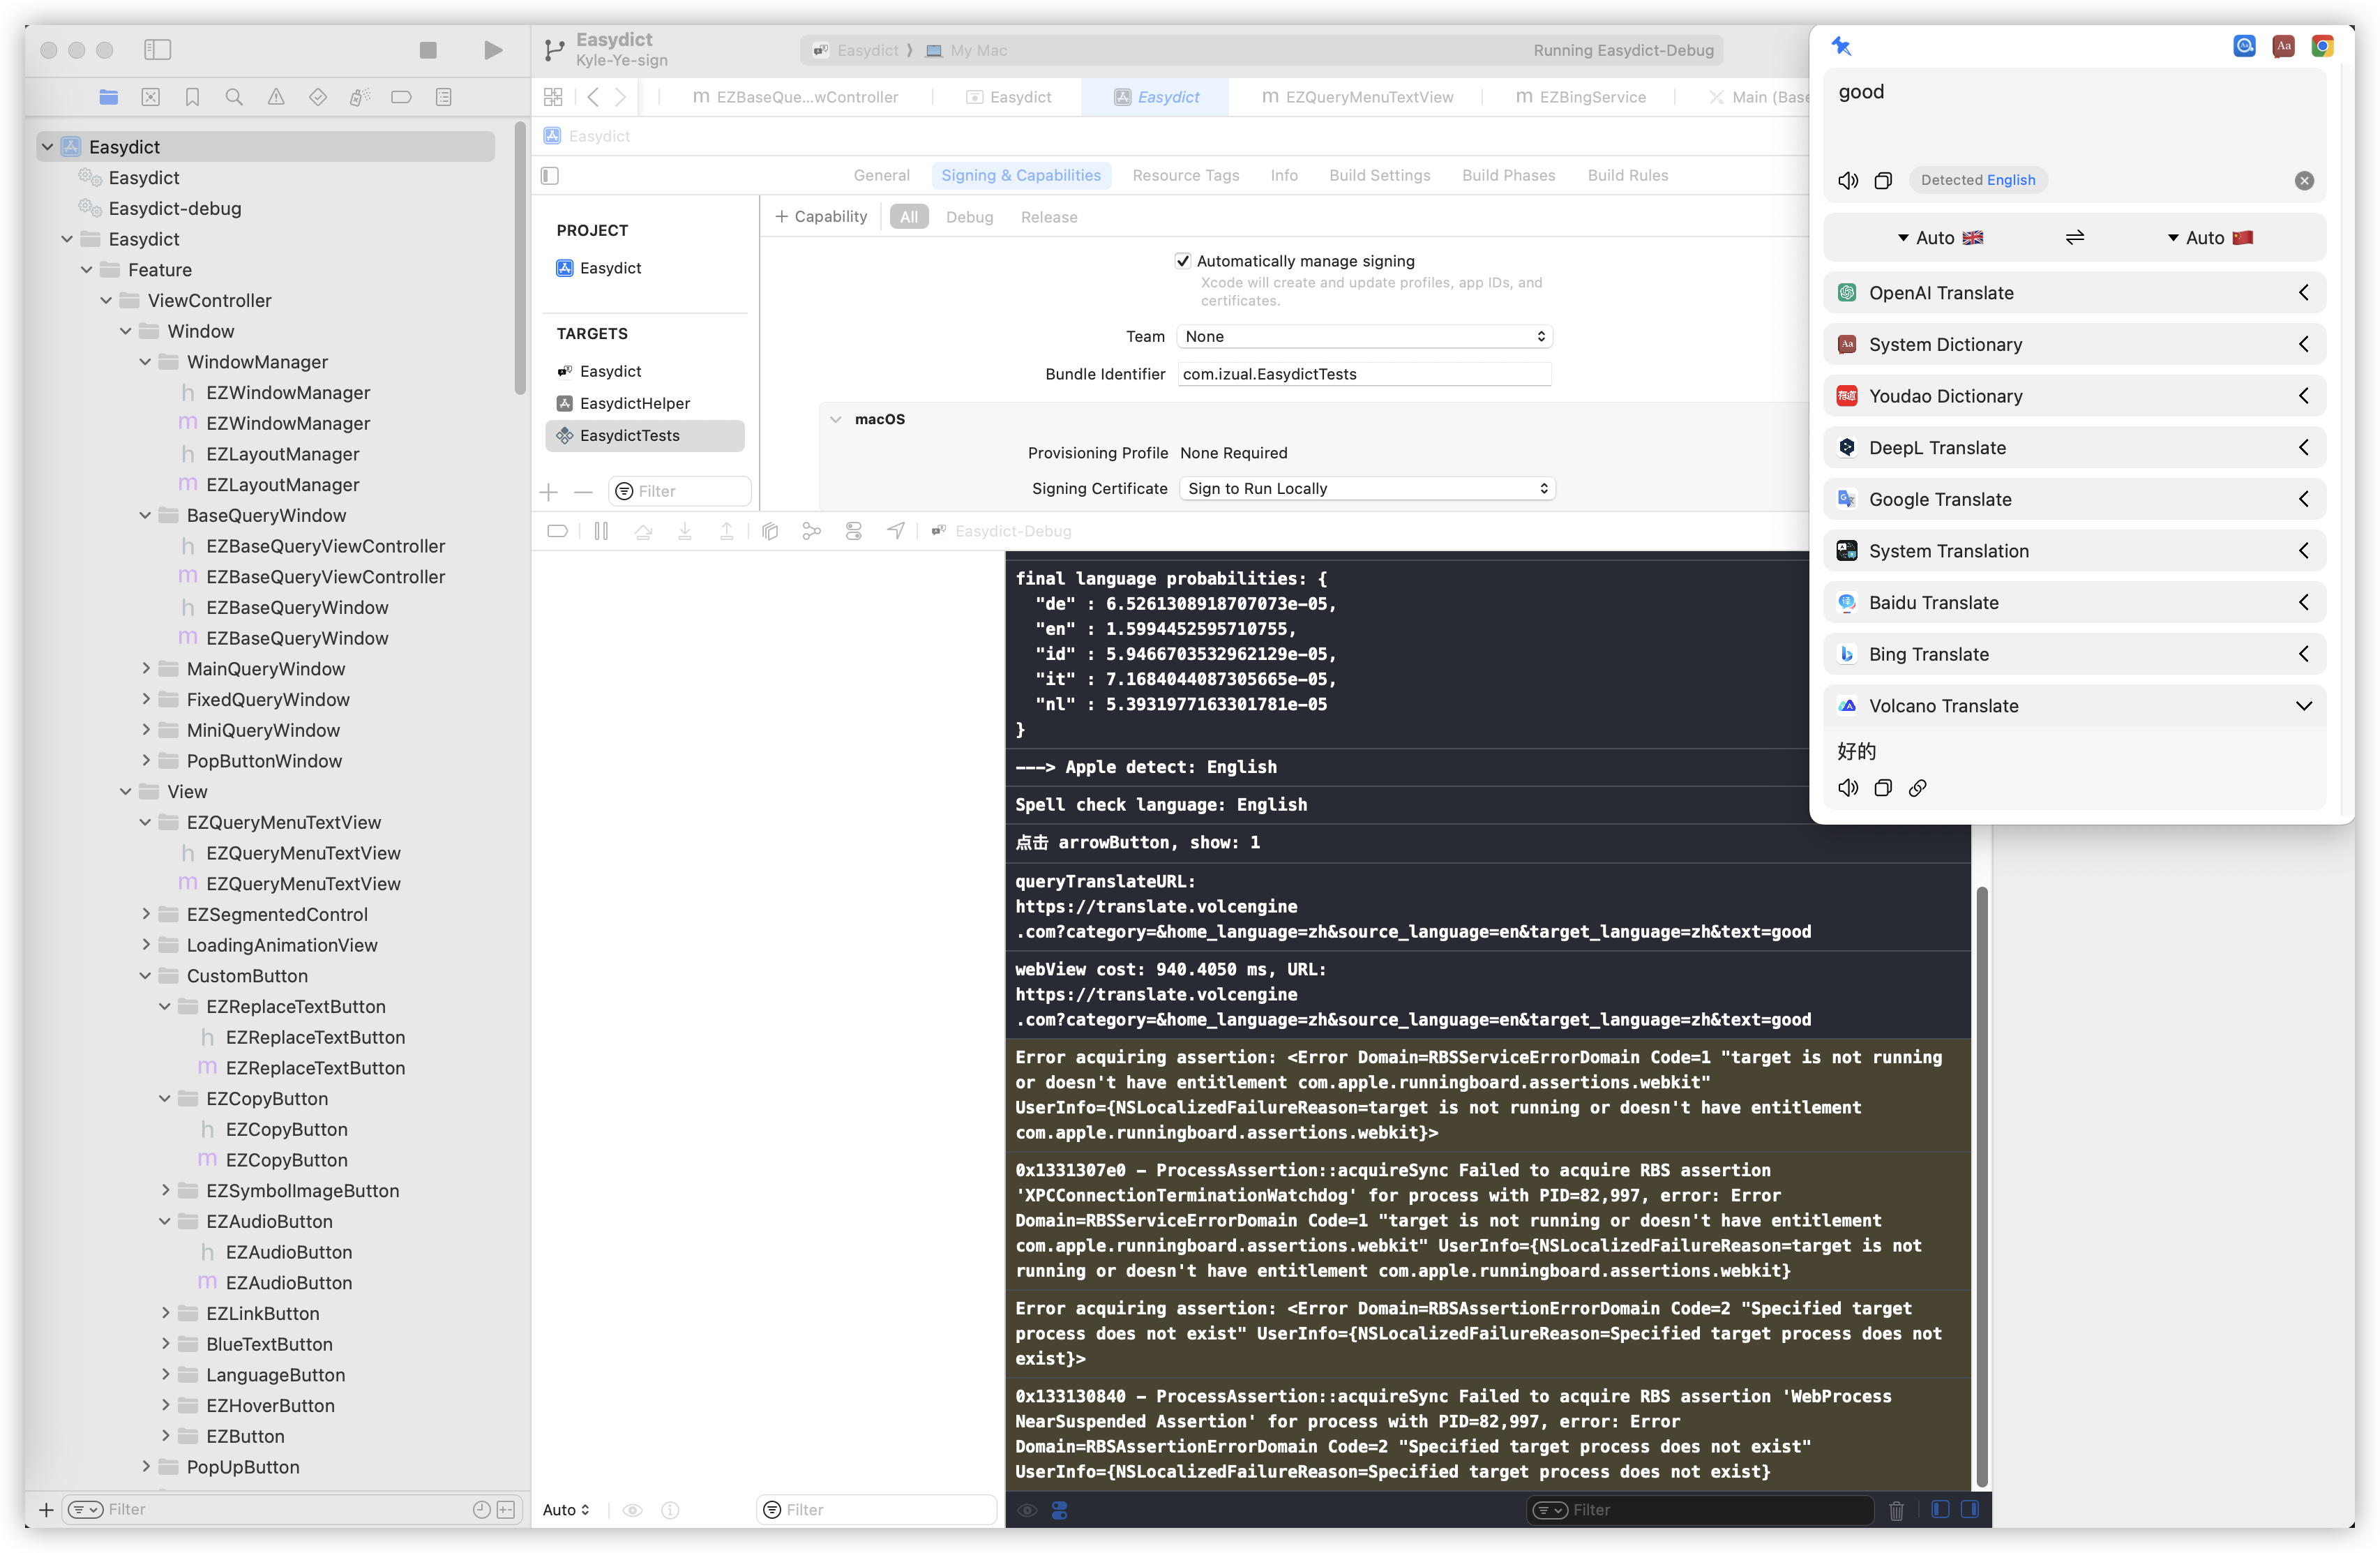Screen dimensions: 2380x1553
Task: Clear the query text with X button
Action: pyautogui.click(x=2304, y=181)
